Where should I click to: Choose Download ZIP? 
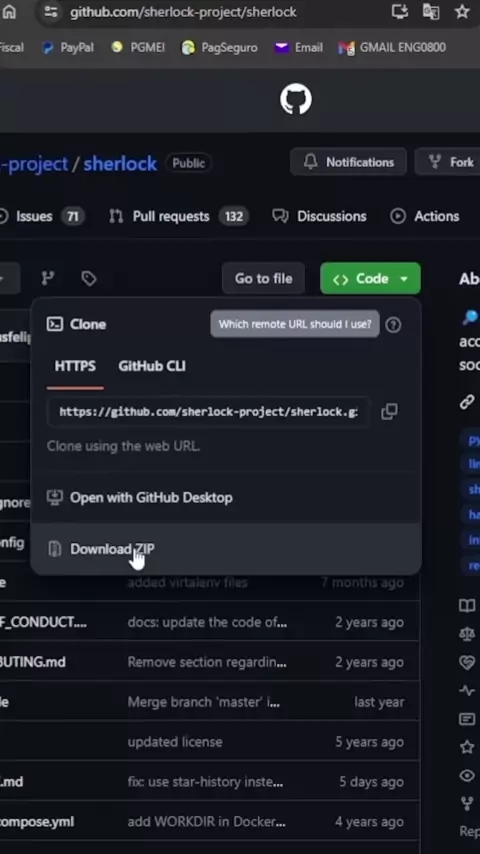226,548
